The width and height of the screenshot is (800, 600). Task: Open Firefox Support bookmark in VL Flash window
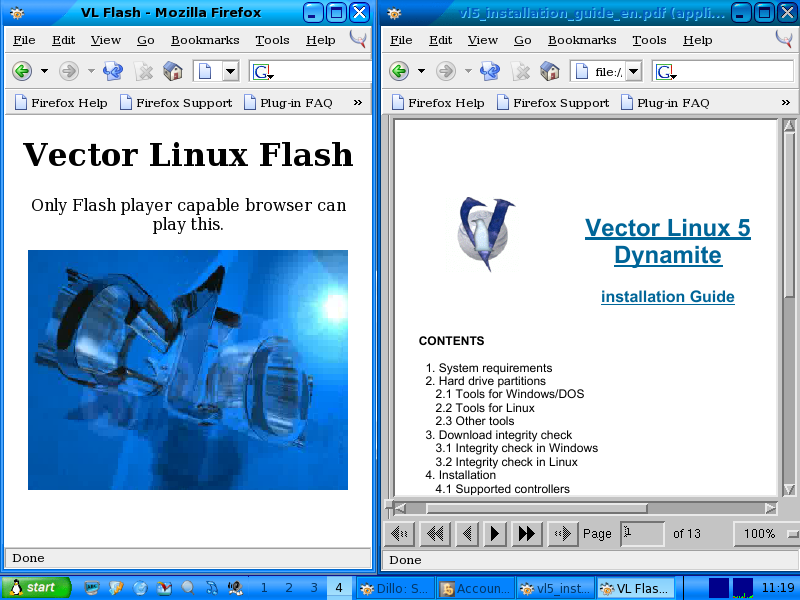176,102
